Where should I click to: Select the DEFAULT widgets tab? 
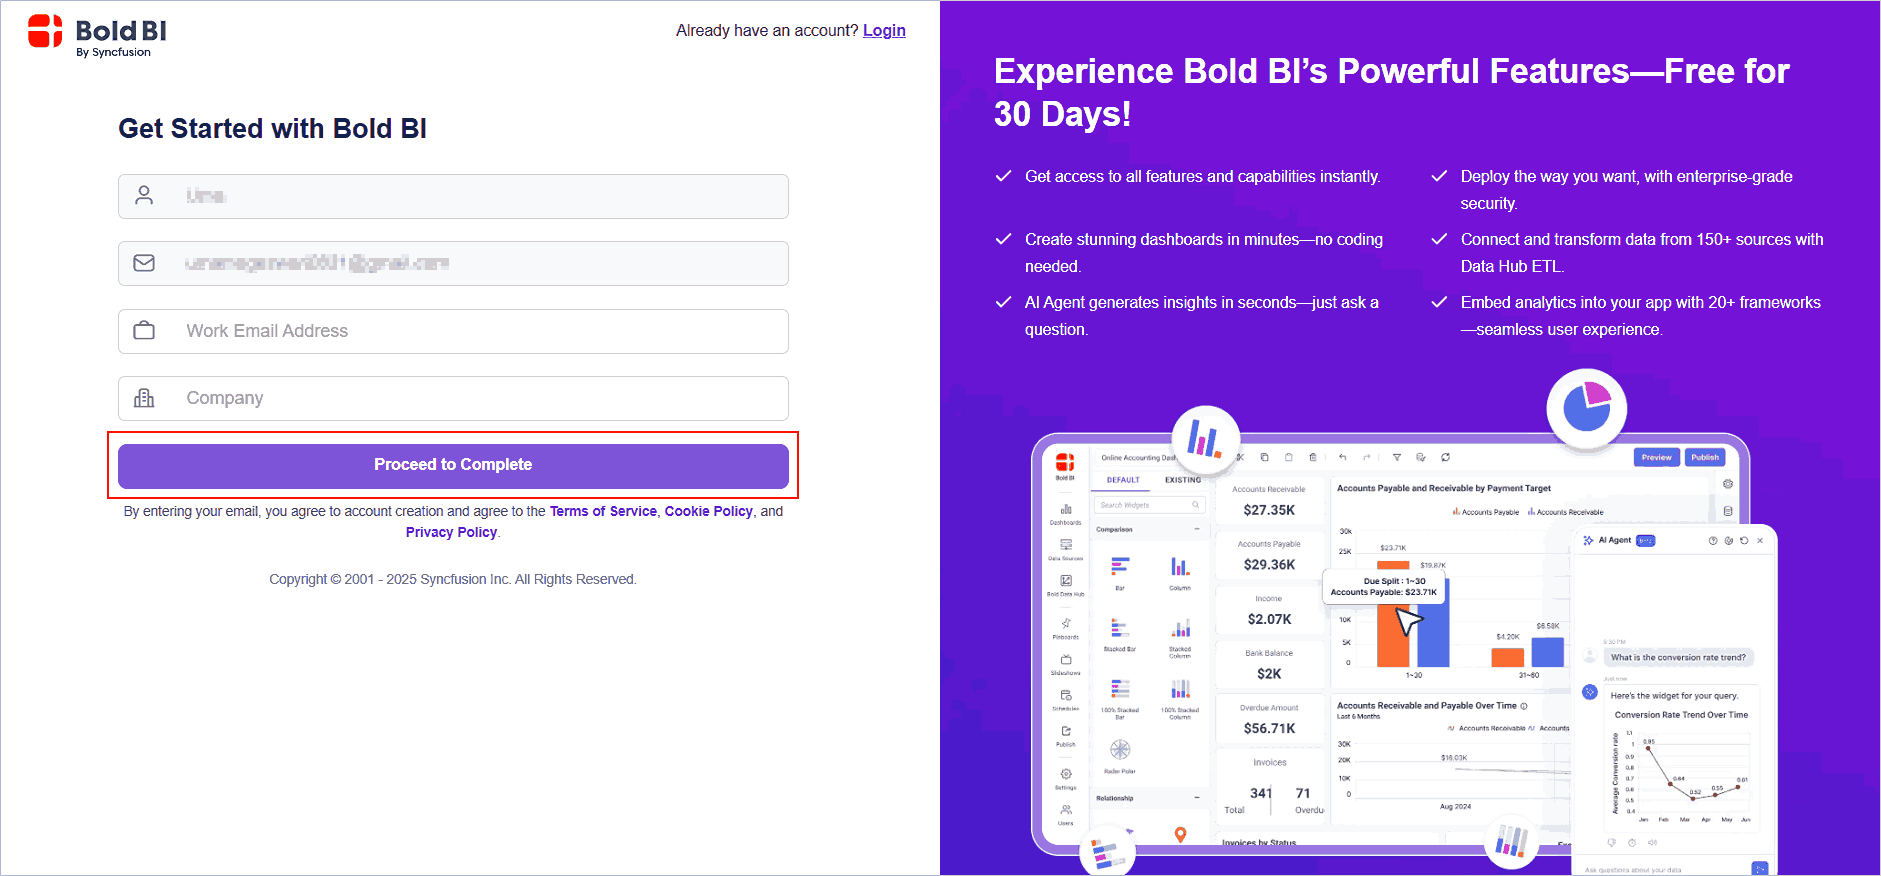[1123, 480]
